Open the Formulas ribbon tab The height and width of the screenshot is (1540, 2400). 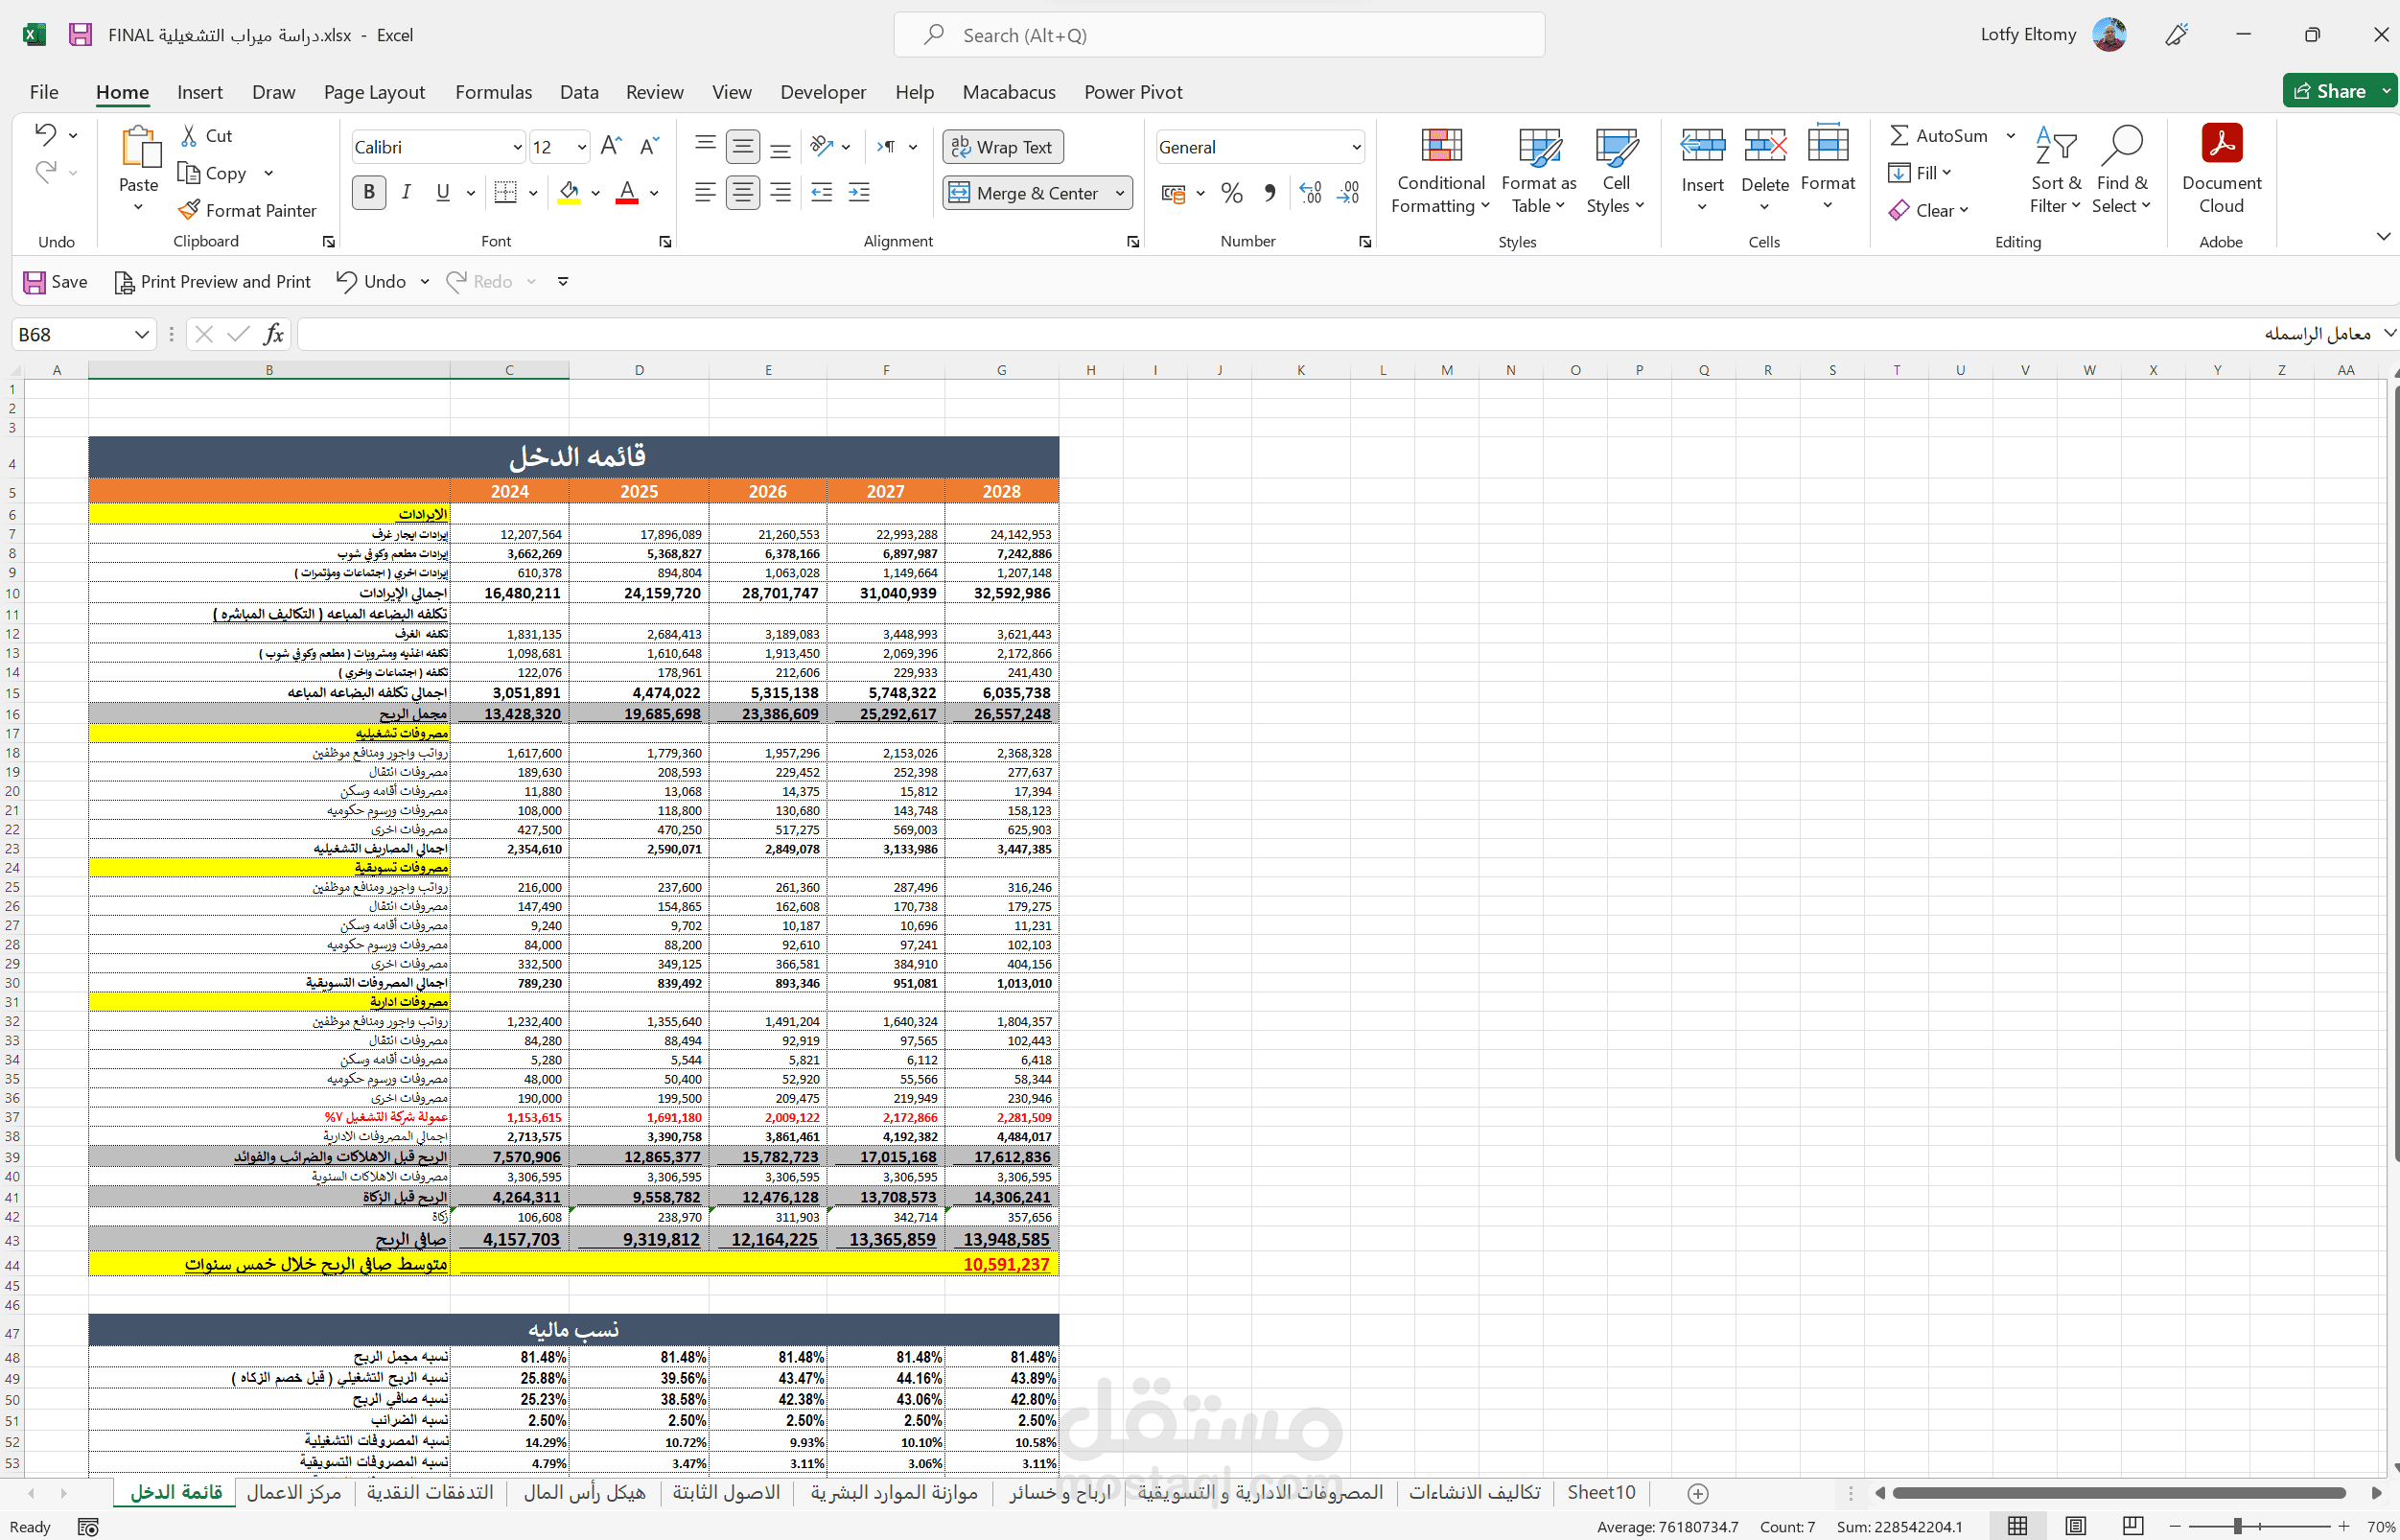pos(493,92)
